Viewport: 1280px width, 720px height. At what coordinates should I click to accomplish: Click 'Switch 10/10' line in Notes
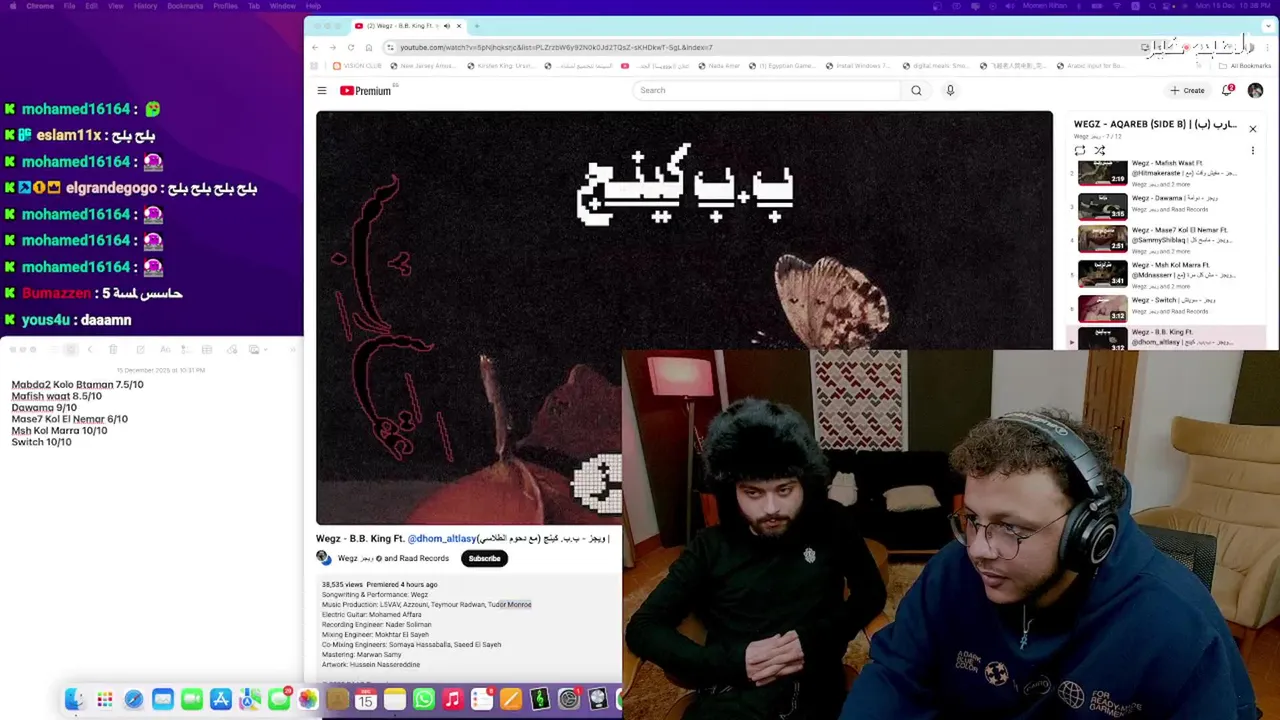pos(41,442)
